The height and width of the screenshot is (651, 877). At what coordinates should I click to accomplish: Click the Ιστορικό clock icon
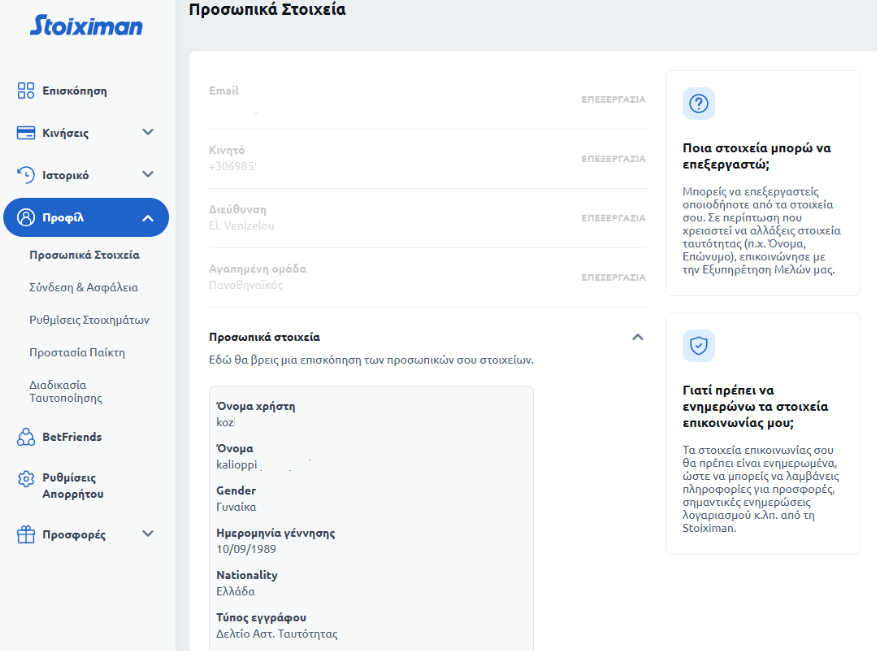[x=26, y=175]
